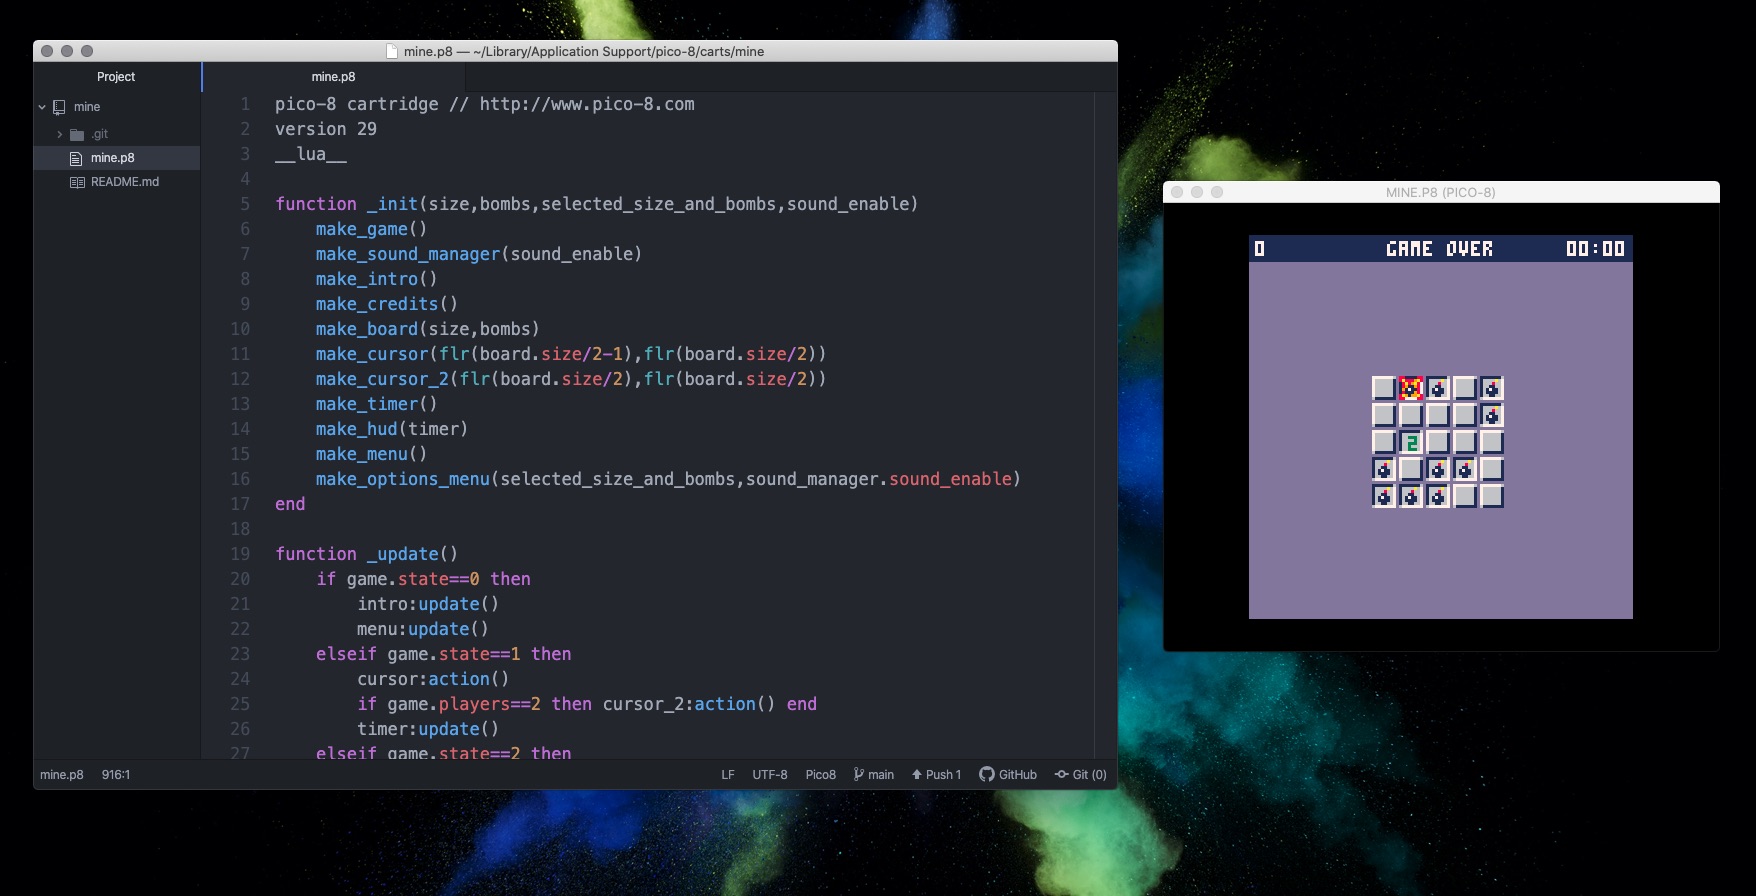This screenshot has height=896, width=1756.
Task: Click the MINE.P8 (PICO-8) window title
Action: point(1440,192)
